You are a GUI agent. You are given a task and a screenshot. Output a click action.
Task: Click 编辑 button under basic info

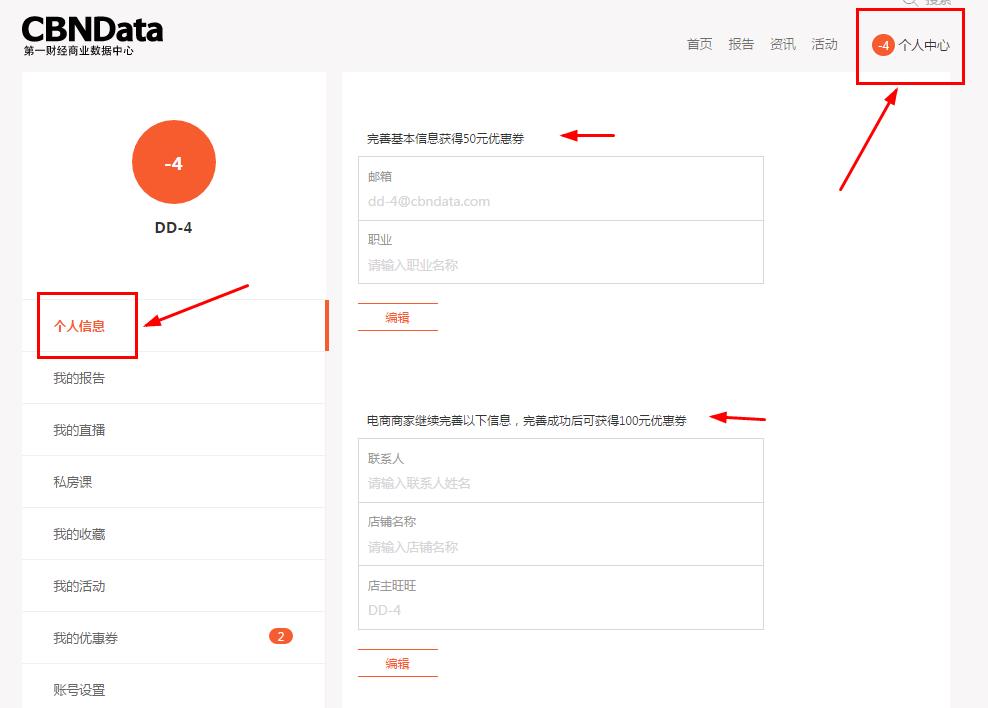397,317
